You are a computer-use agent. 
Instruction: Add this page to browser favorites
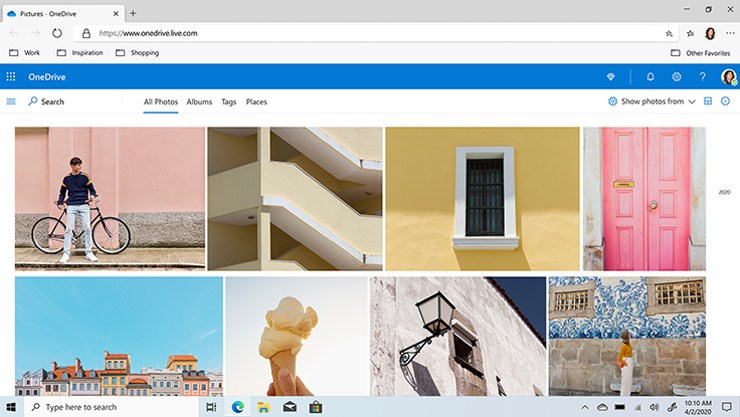(x=669, y=33)
